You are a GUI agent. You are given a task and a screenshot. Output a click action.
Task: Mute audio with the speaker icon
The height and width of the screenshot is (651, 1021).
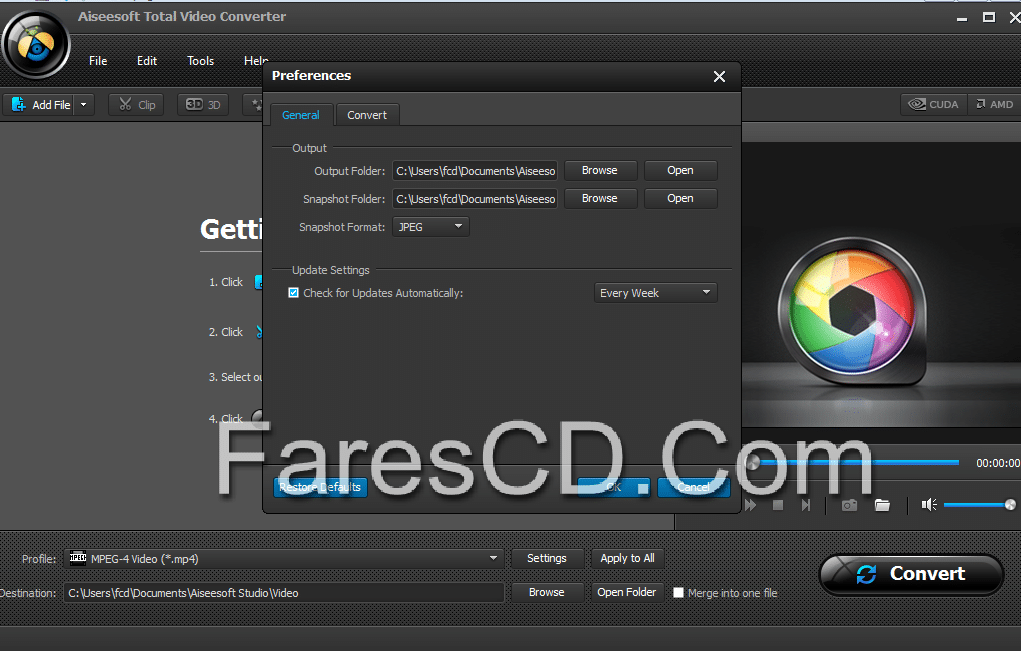929,505
